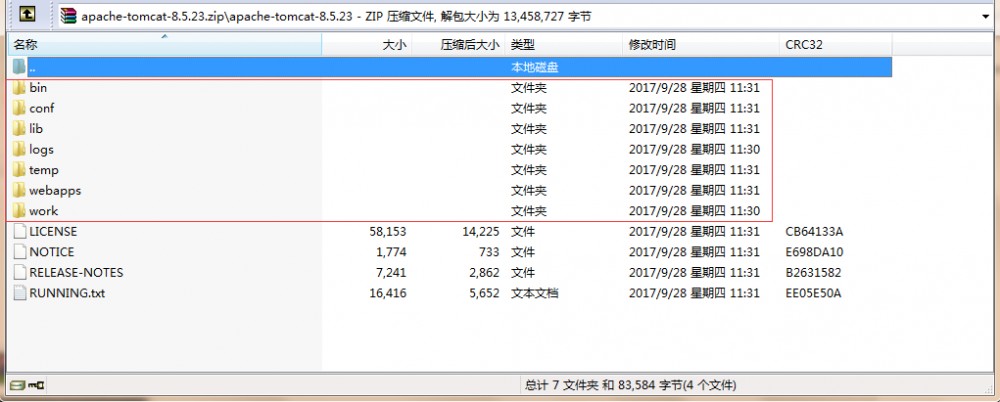This screenshot has height=402, width=1000.
Task: Go up one level with the up-arrow button
Action: 29,15
